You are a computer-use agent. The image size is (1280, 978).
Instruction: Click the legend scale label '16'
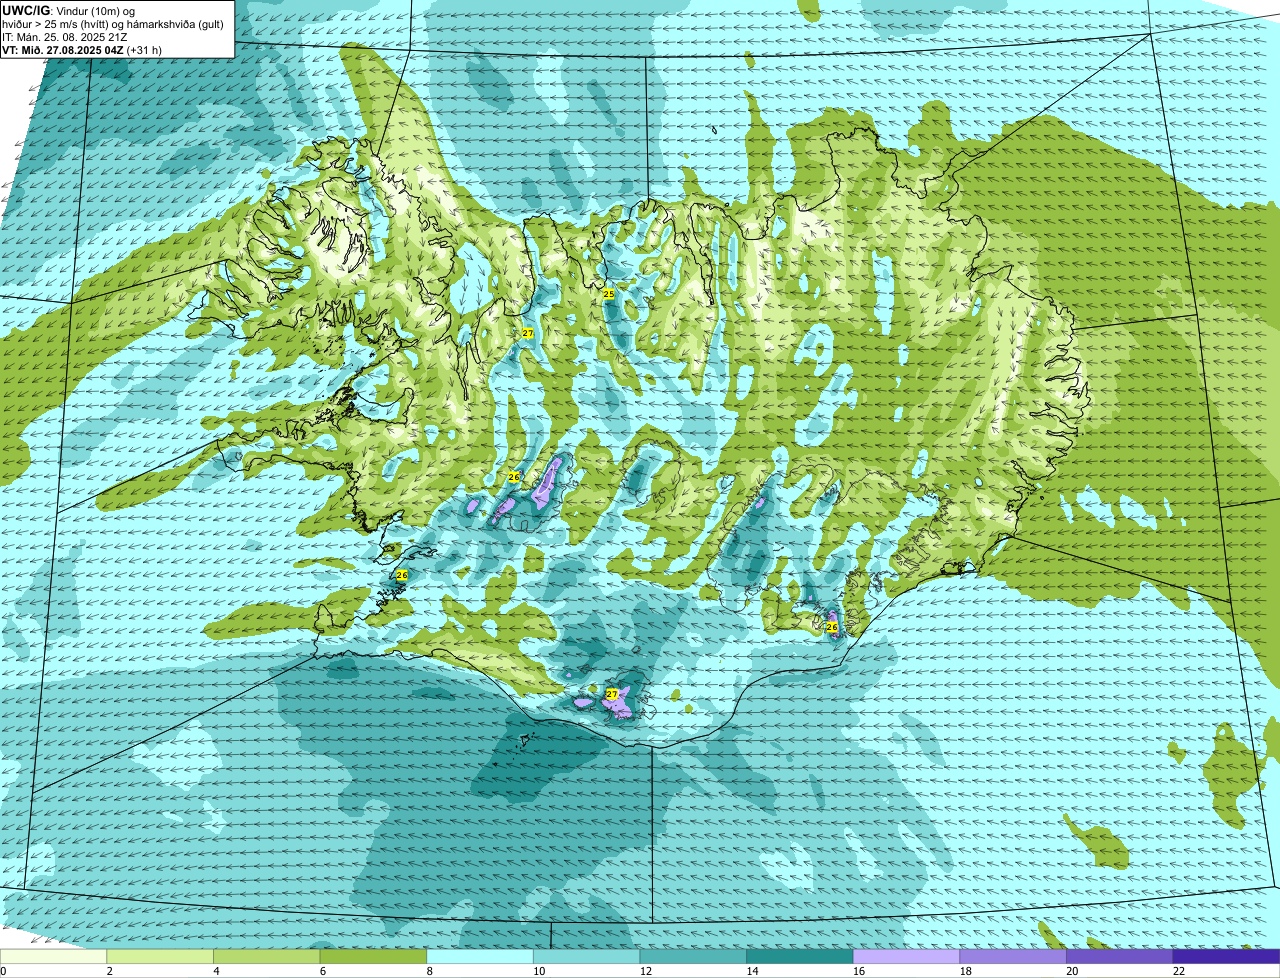859,971
